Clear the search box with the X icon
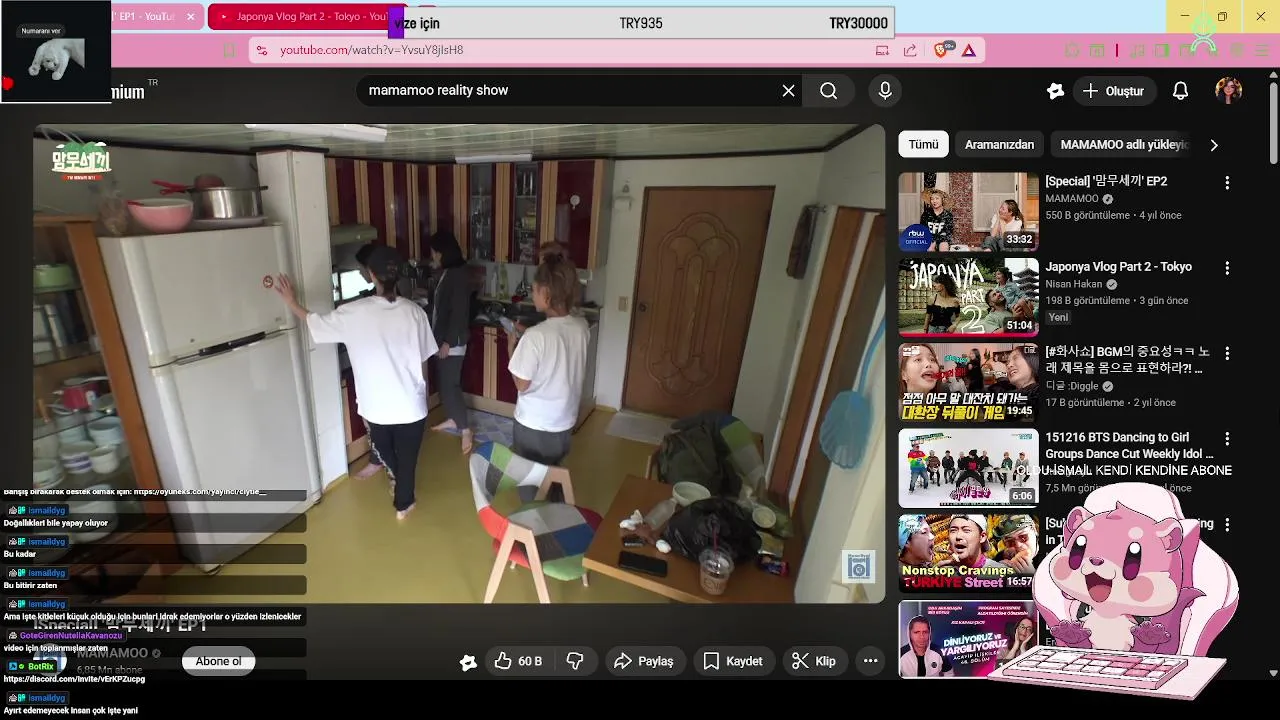Viewport: 1280px width, 720px height. click(788, 91)
